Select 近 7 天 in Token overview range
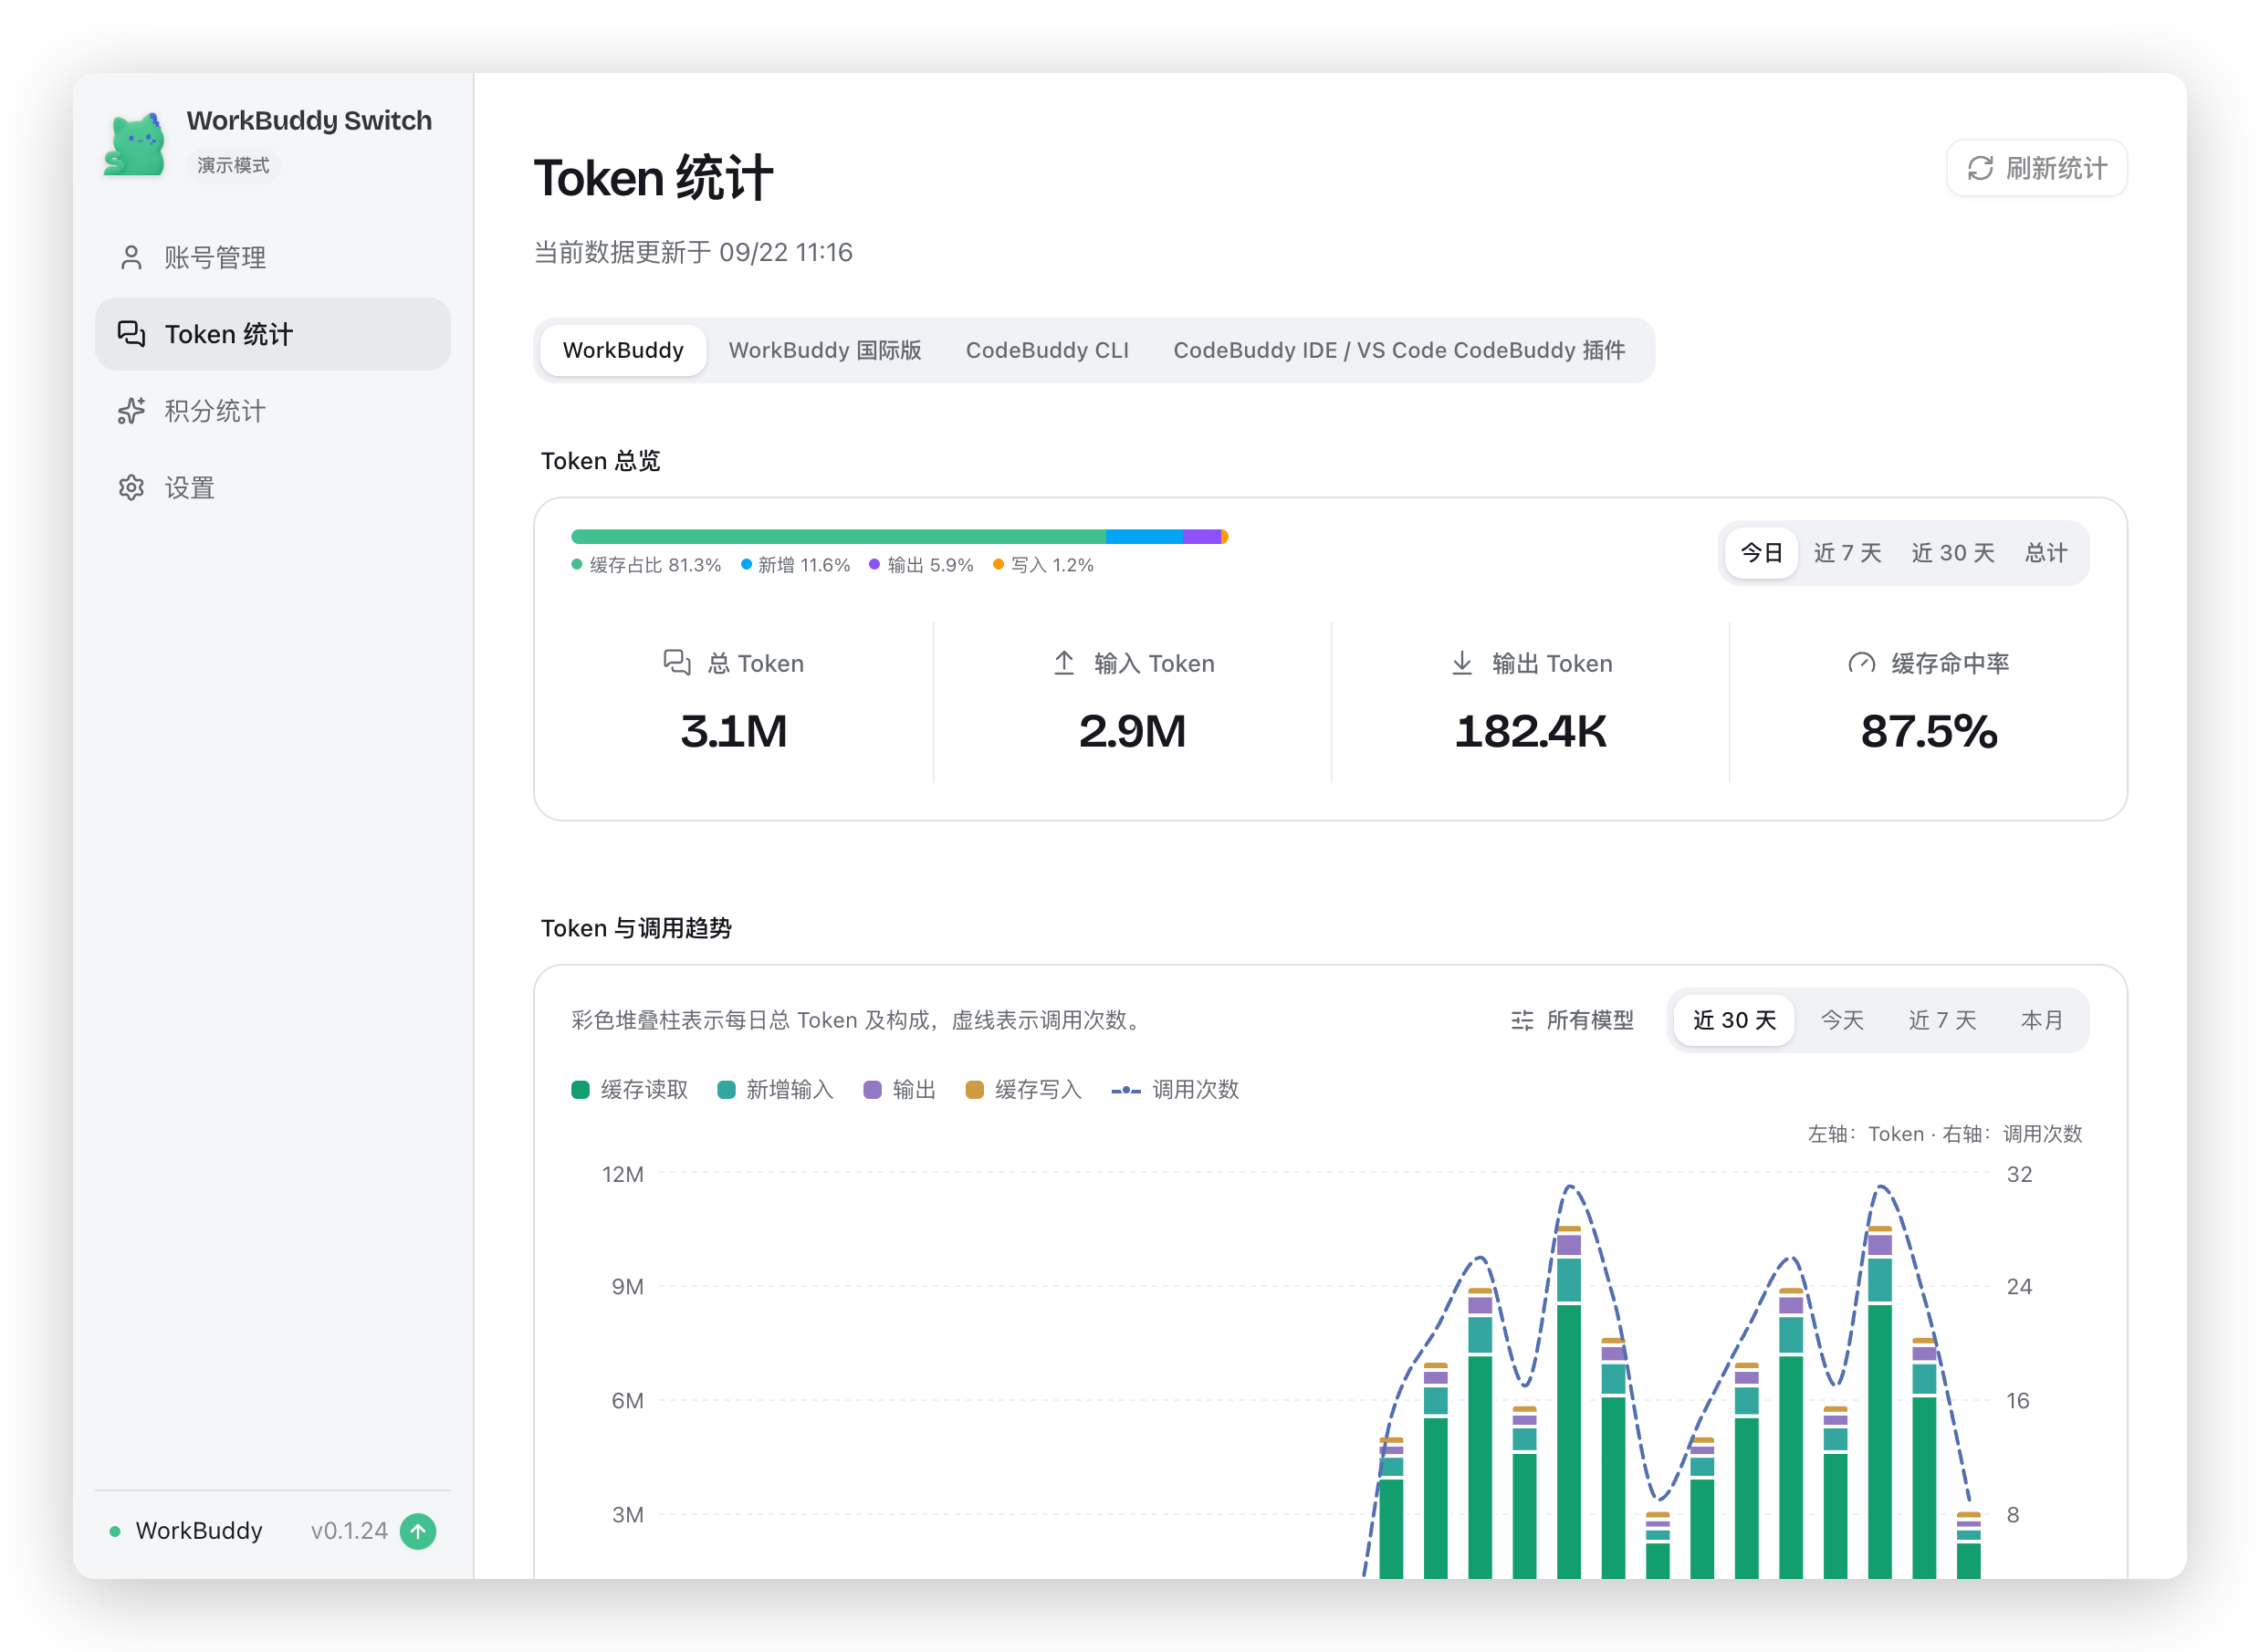This screenshot has height=1652, width=2260. tap(1847, 553)
